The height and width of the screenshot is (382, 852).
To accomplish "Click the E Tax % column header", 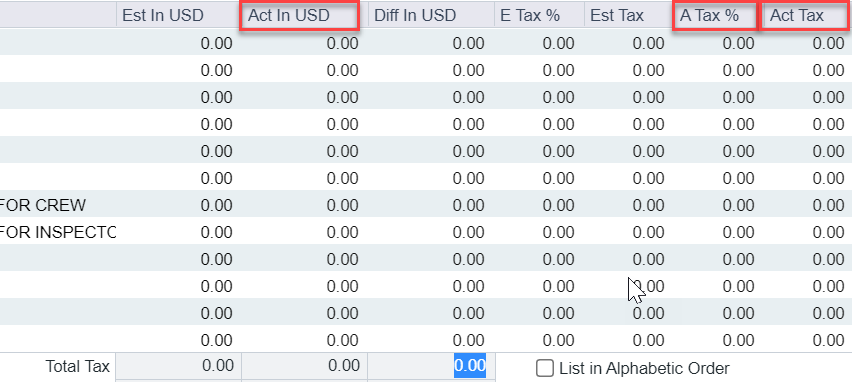I will click(538, 15).
